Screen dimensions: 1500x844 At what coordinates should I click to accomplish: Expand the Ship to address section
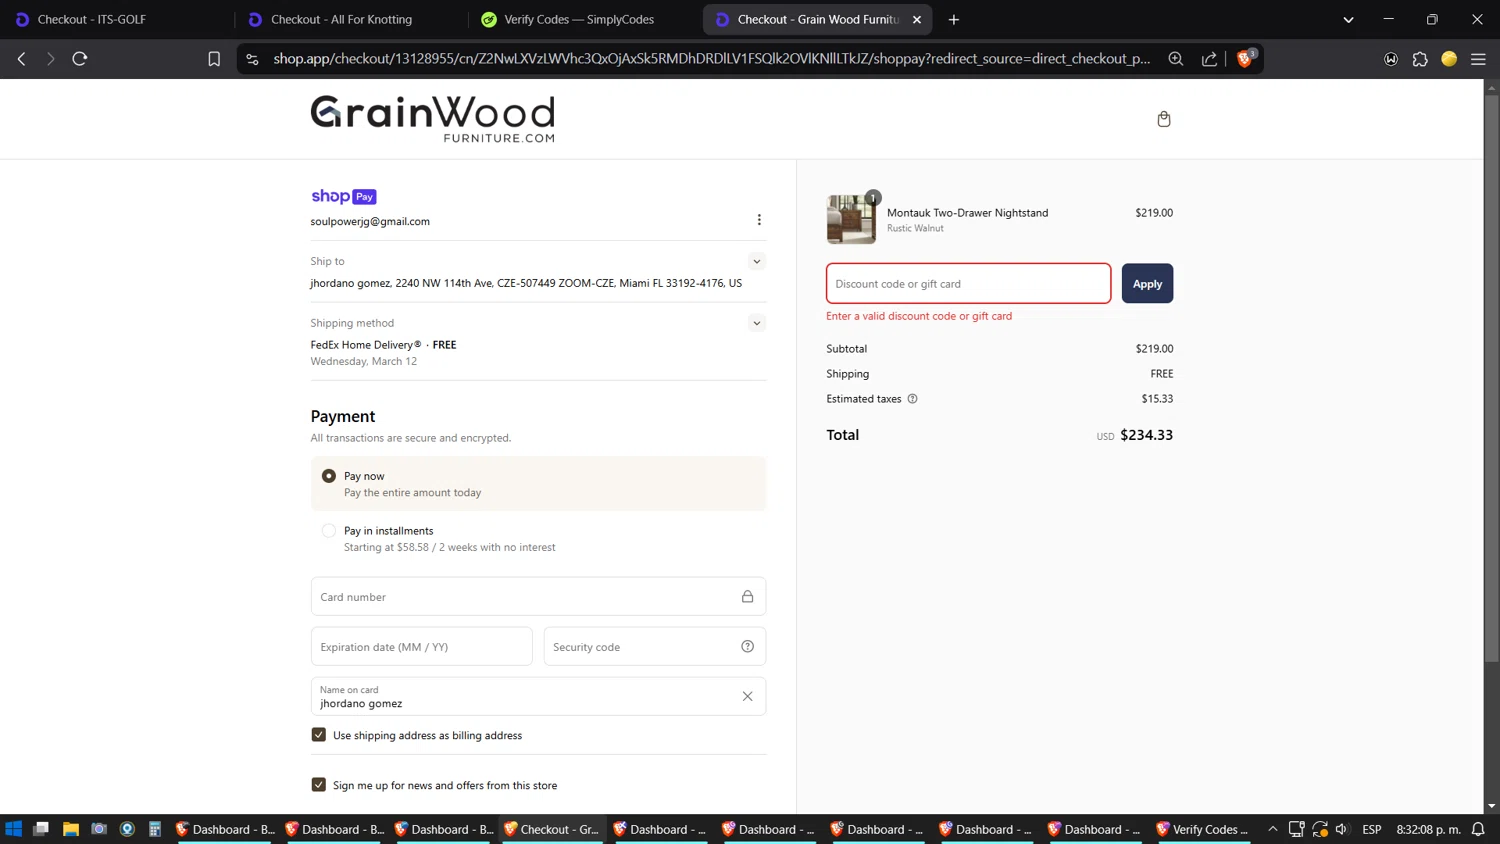[757, 261]
